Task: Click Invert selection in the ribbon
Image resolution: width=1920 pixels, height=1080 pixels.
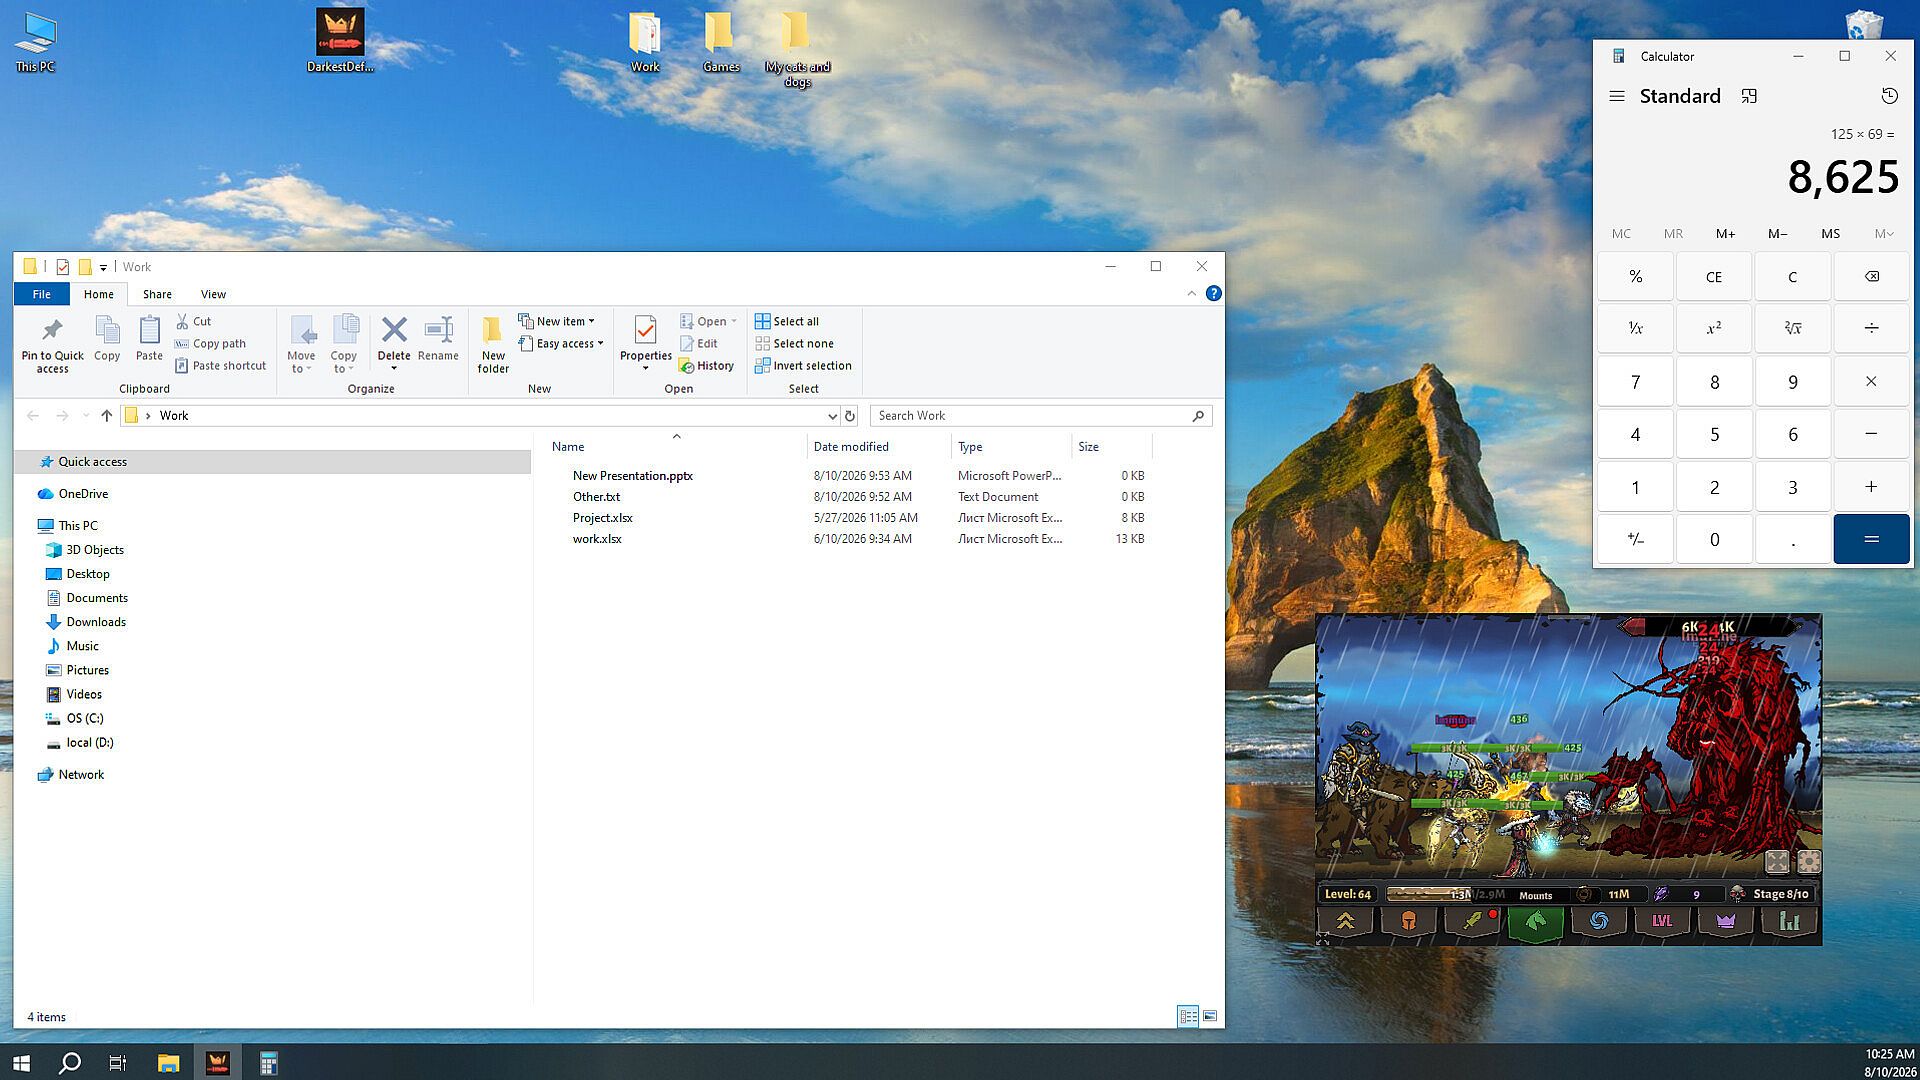Action: [803, 365]
